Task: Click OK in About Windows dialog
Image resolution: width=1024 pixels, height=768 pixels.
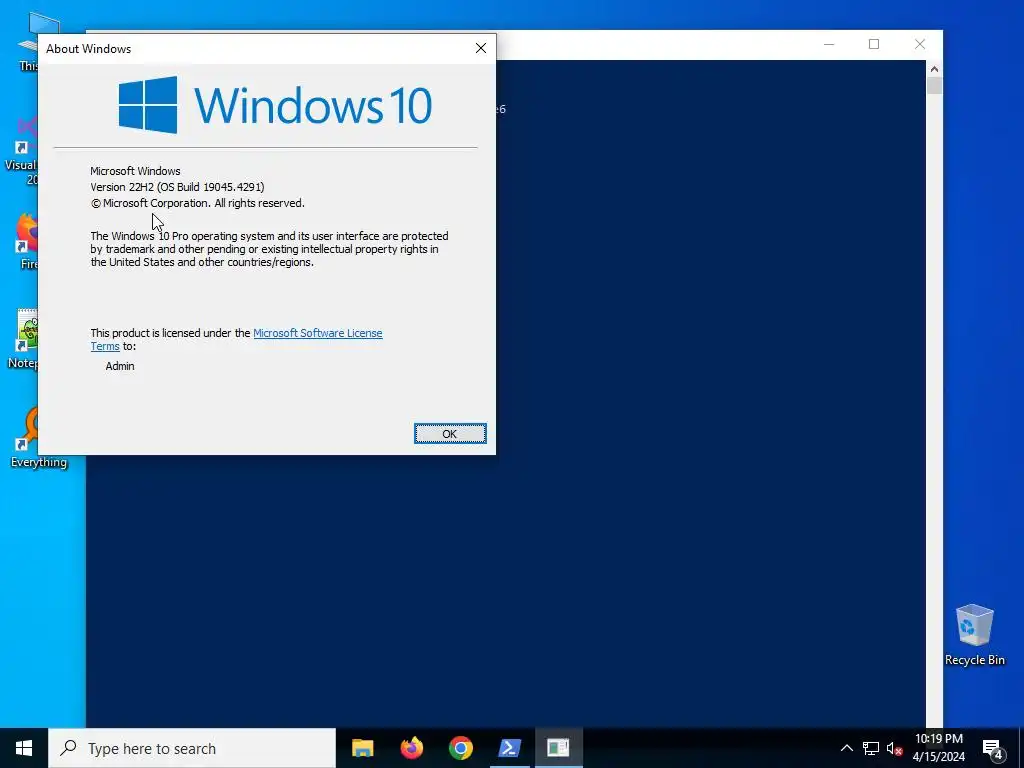Action: 450,434
